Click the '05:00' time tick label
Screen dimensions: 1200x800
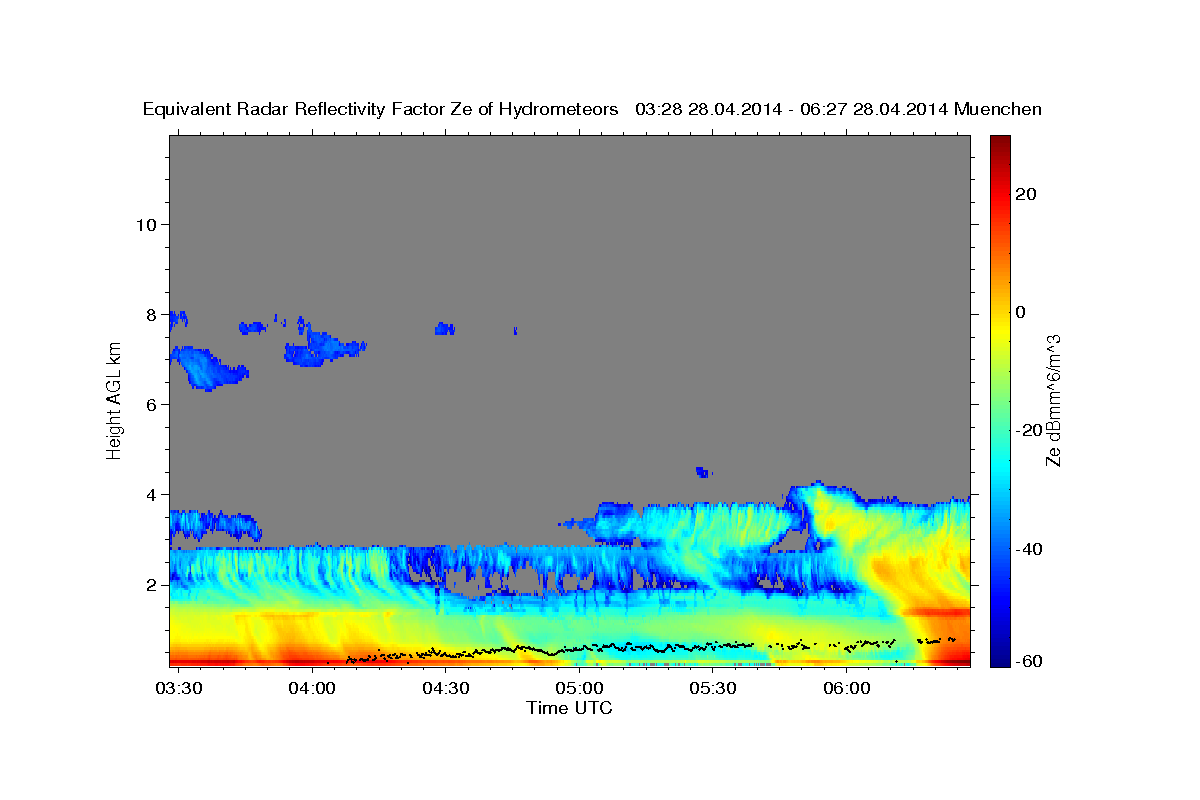[579, 688]
